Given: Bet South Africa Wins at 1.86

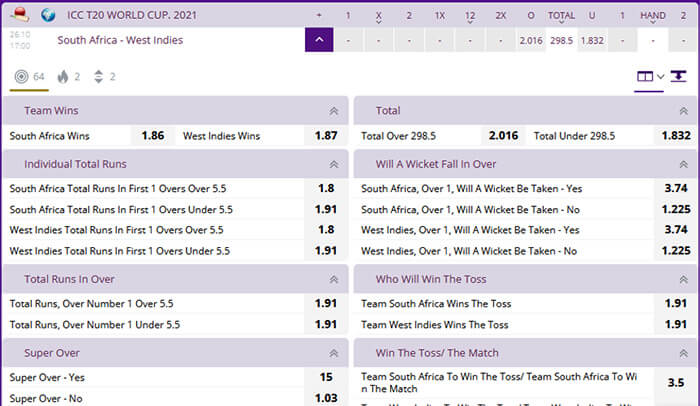Looking at the screenshot, I should point(153,136).
